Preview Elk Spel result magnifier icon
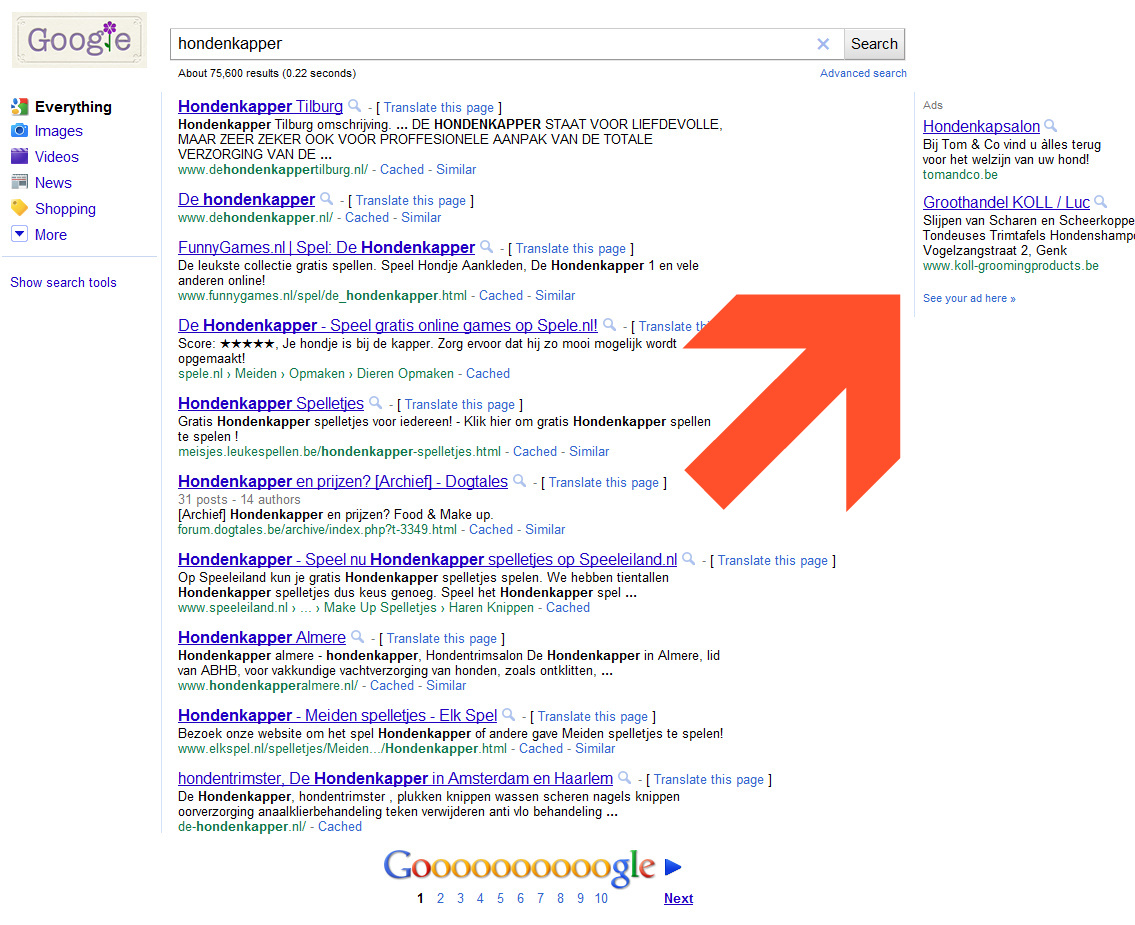Image resolution: width=1135 pixels, height=925 pixels. 508,715
